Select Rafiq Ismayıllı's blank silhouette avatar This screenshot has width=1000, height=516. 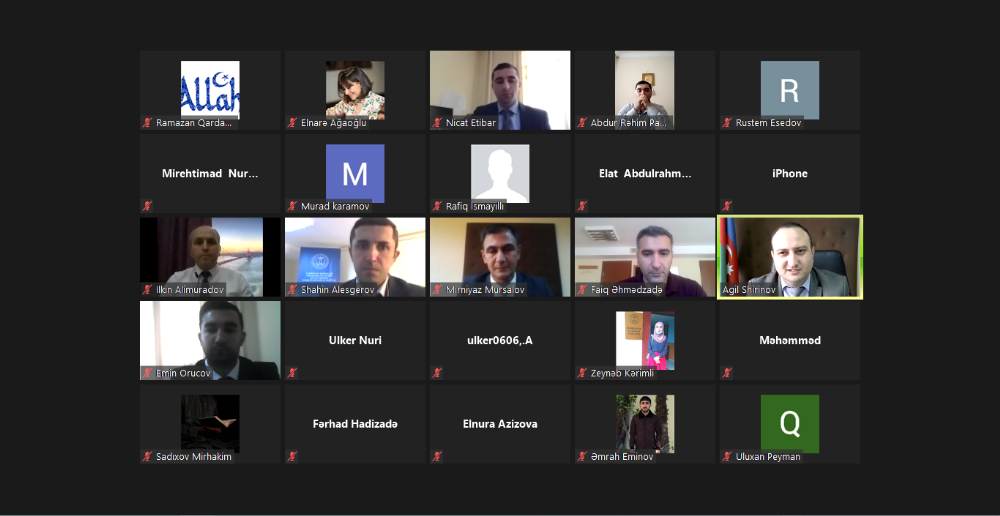500,173
